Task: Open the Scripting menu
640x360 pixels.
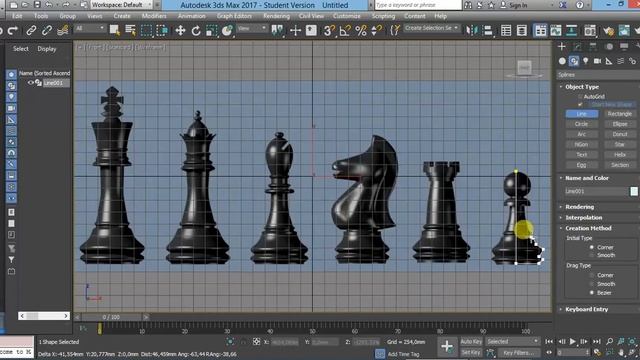Action: 383,16
